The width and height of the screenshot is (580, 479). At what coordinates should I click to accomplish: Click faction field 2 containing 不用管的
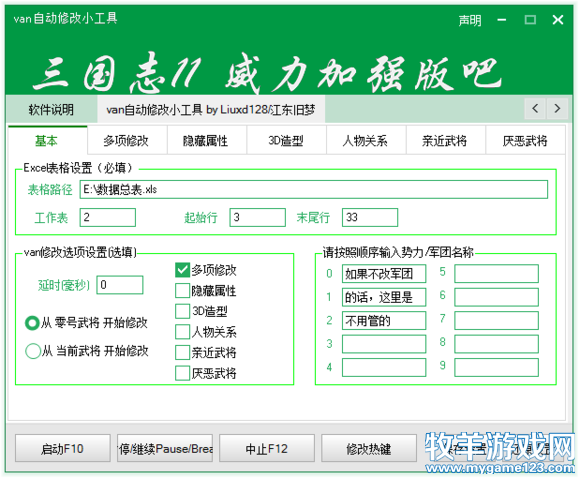tap(384, 320)
